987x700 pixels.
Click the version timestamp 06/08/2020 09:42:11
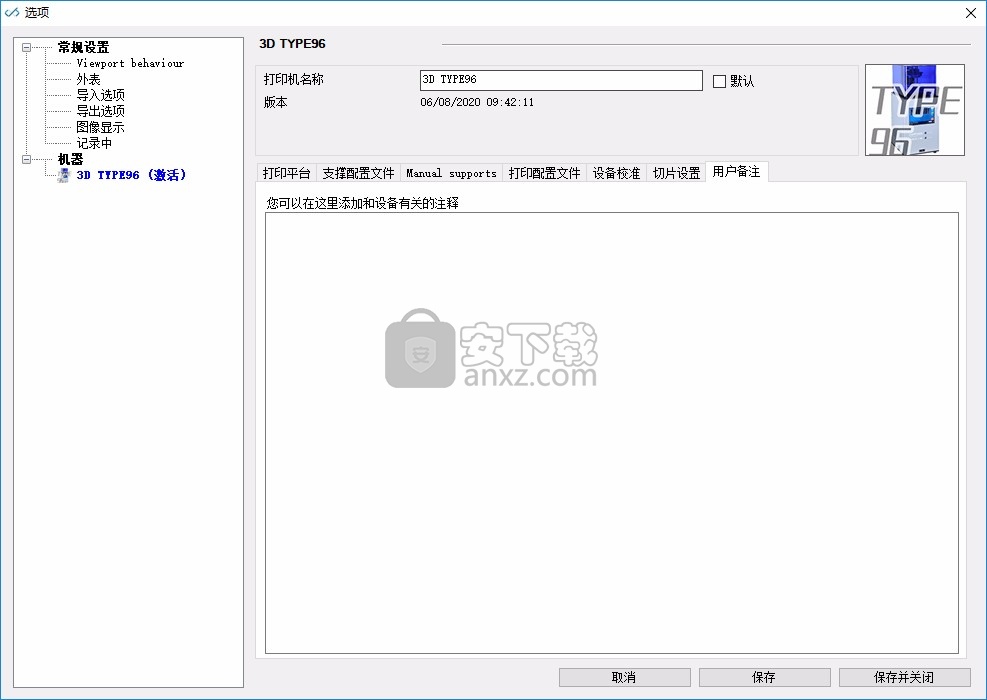pyautogui.click(x=477, y=102)
